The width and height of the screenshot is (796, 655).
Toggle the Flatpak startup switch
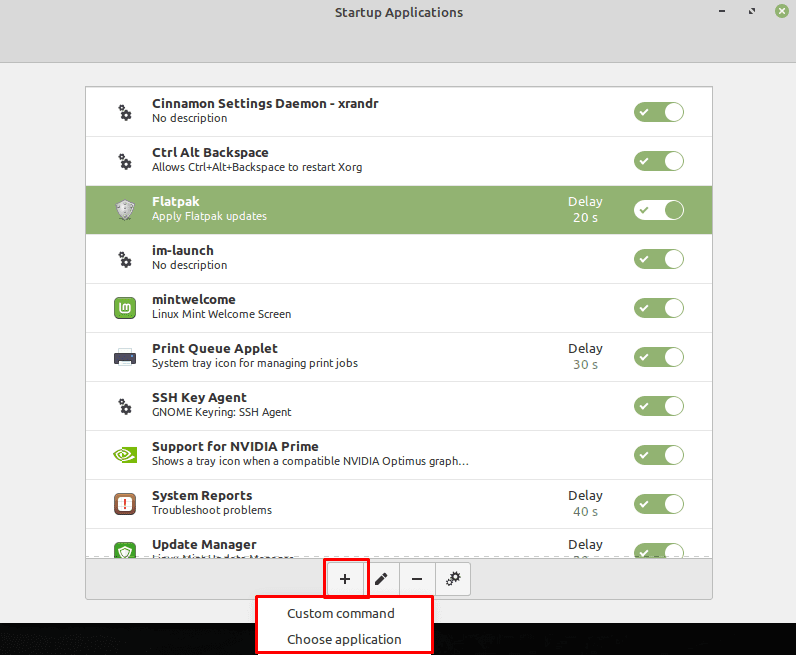pyautogui.click(x=658, y=210)
